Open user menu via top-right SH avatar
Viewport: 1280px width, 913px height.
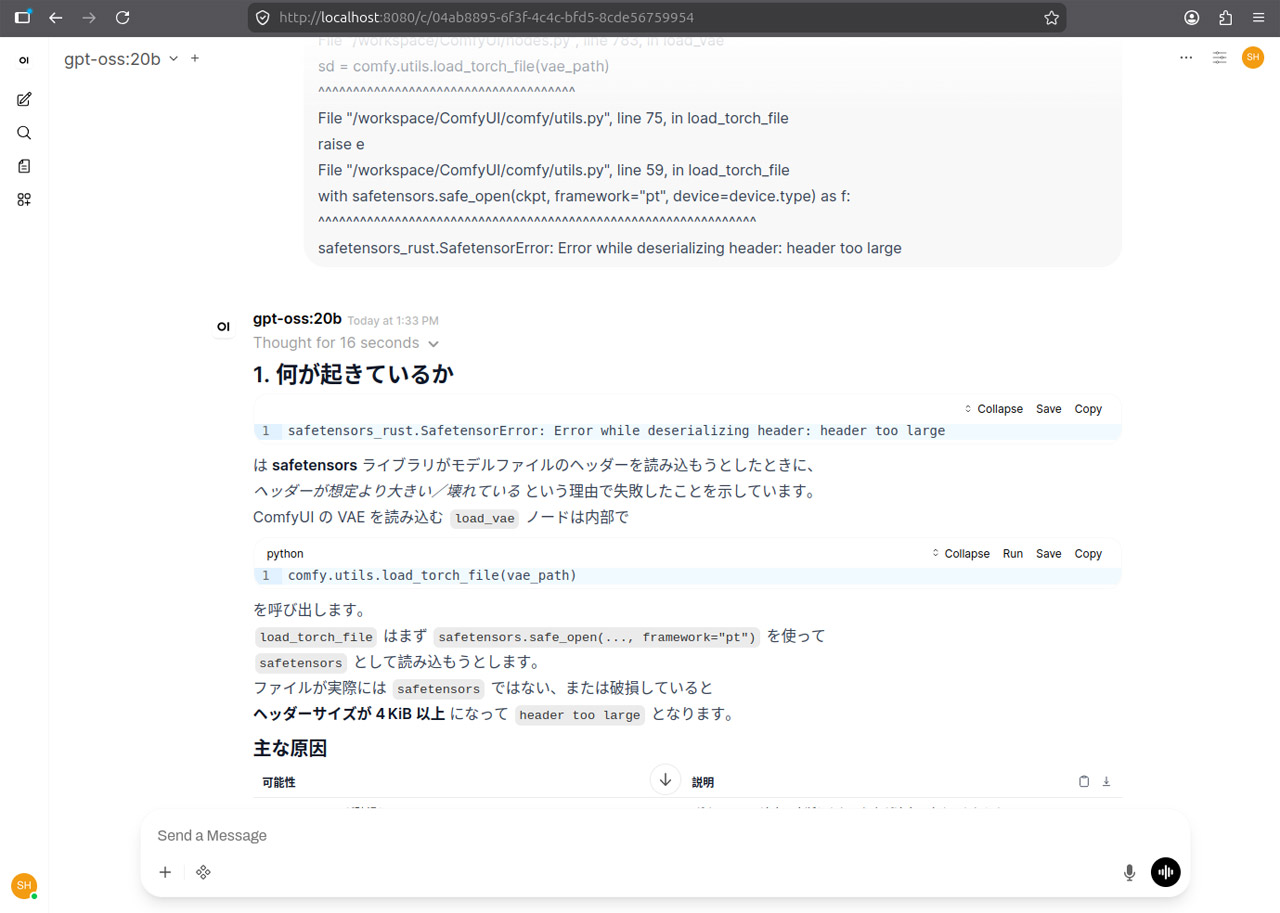coord(1253,58)
